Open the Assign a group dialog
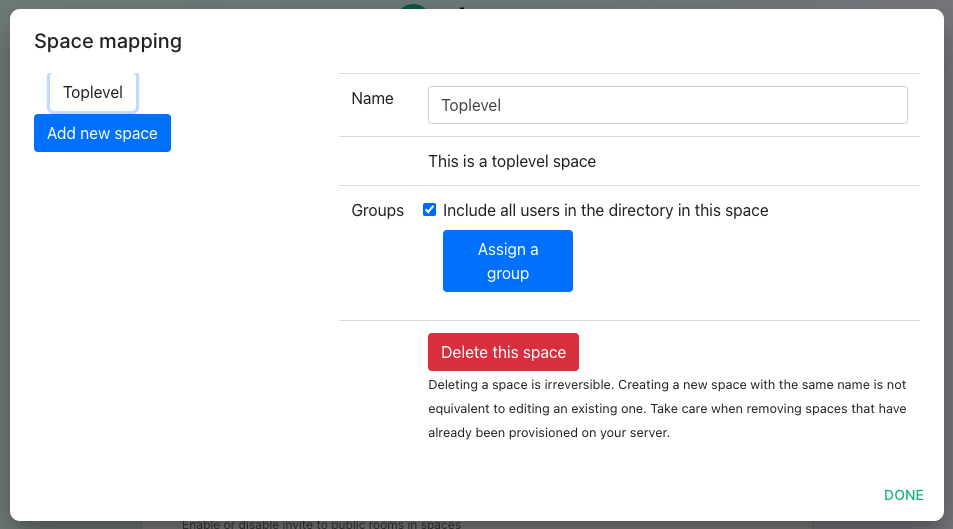 point(507,261)
